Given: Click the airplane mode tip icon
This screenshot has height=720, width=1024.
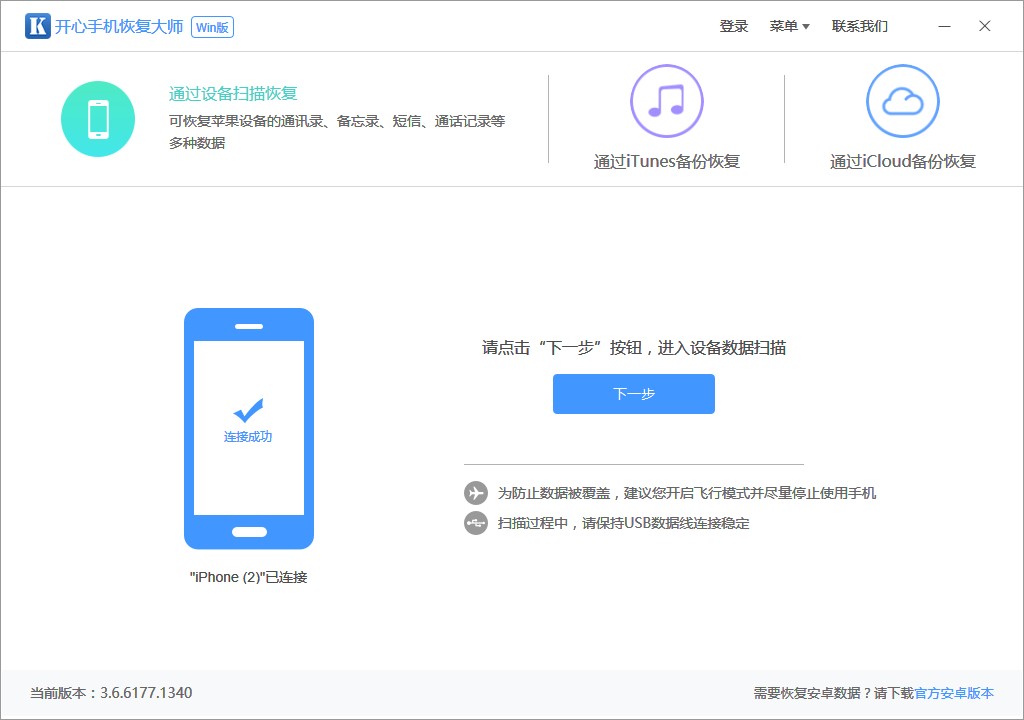Looking at the screenshot, I should click(x=475, y=493).
